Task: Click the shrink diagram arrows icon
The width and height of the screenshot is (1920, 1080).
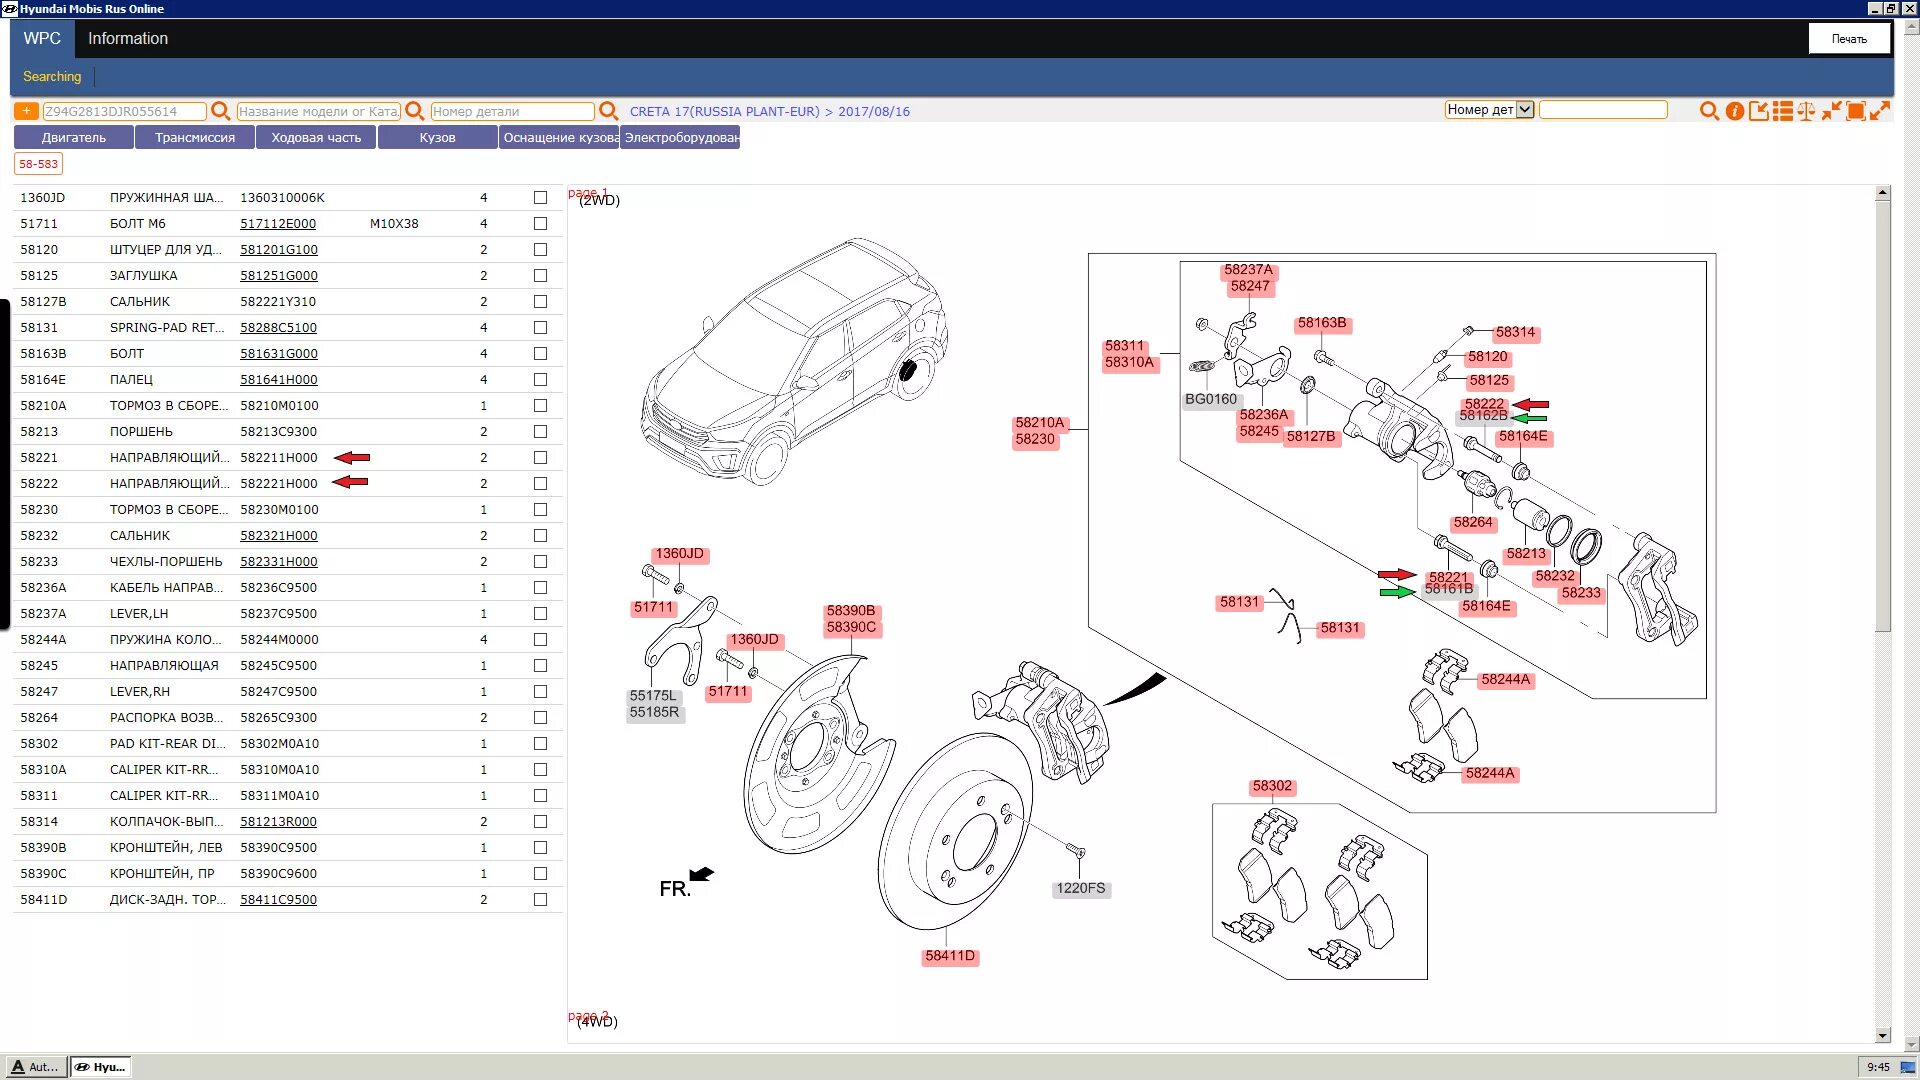Action: tap(1831, 111)
